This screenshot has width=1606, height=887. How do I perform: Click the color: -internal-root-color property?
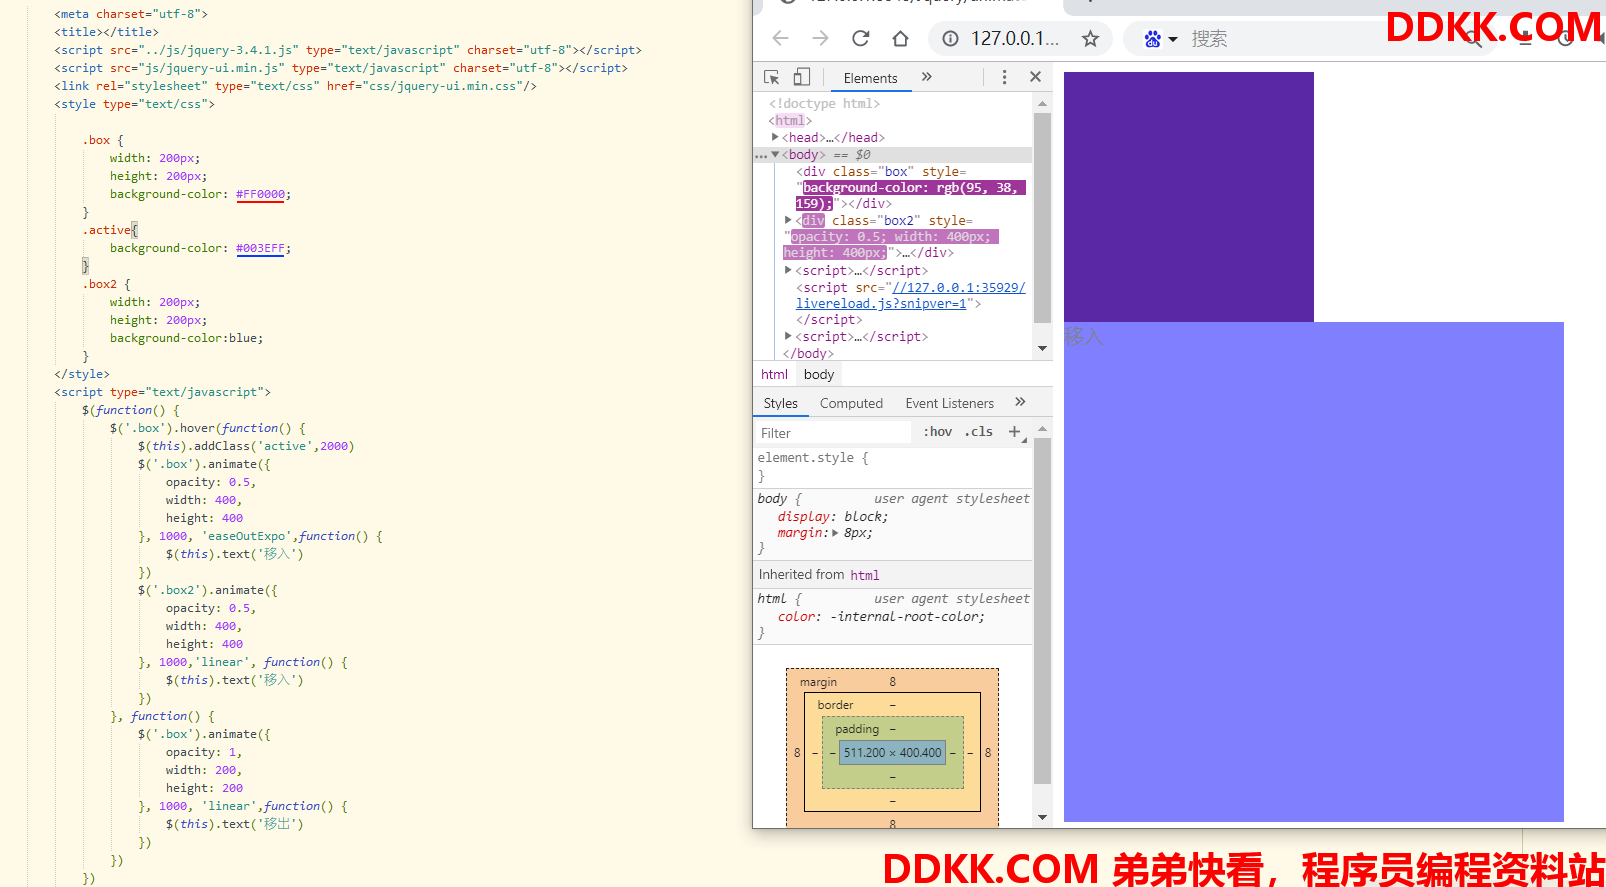881,616
